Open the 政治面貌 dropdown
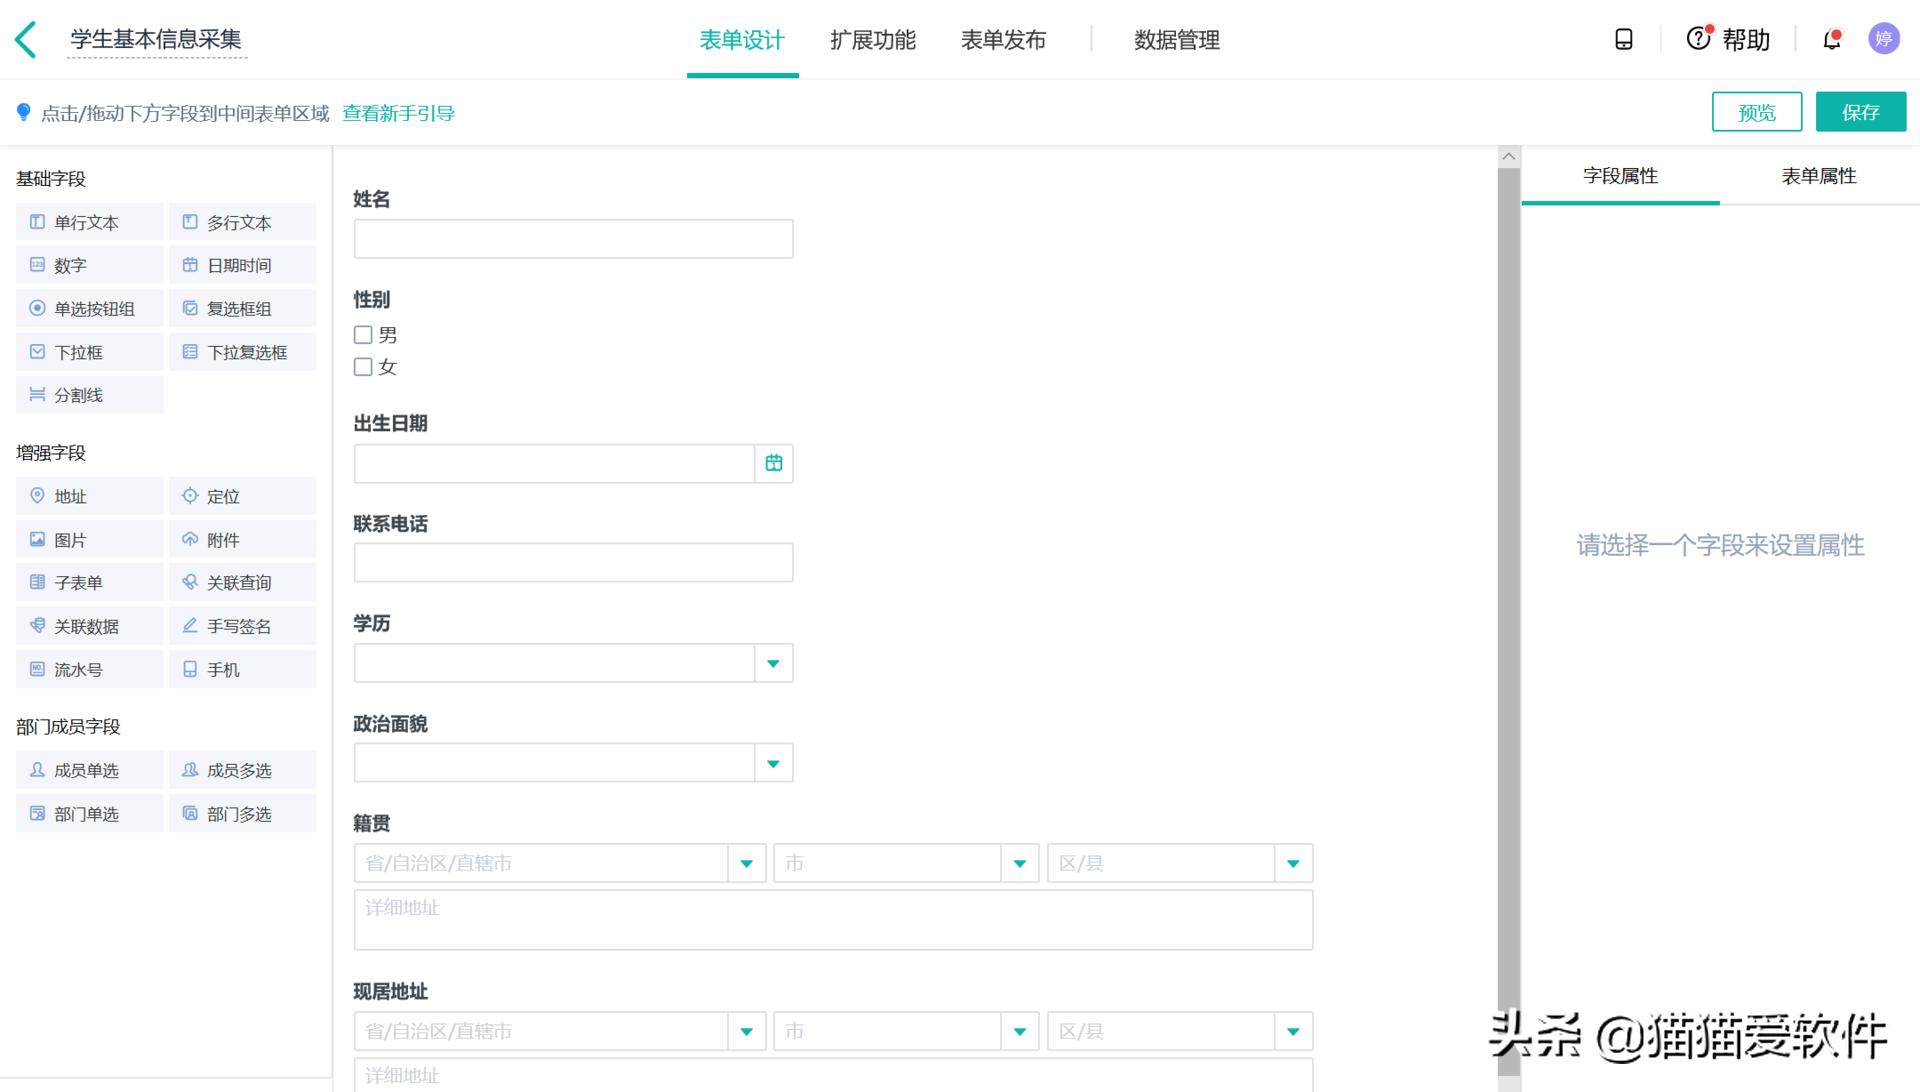The width and height of the screenshot is (1920, 1092). point(772,762)
